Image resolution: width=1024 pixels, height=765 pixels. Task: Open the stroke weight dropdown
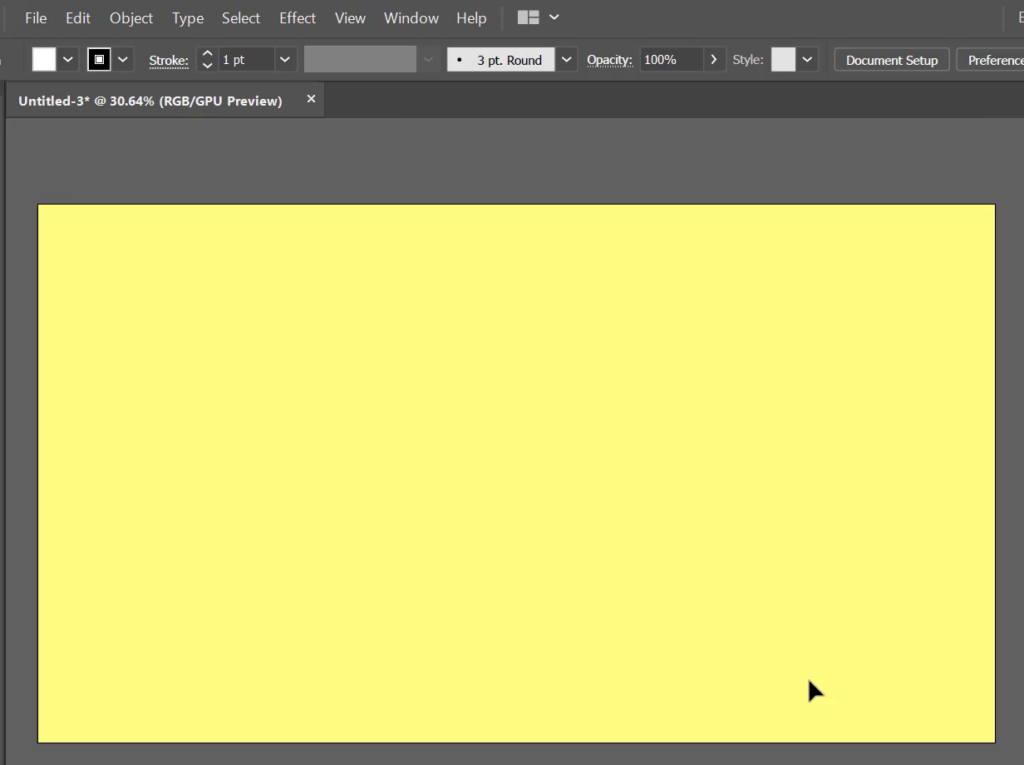284,59
